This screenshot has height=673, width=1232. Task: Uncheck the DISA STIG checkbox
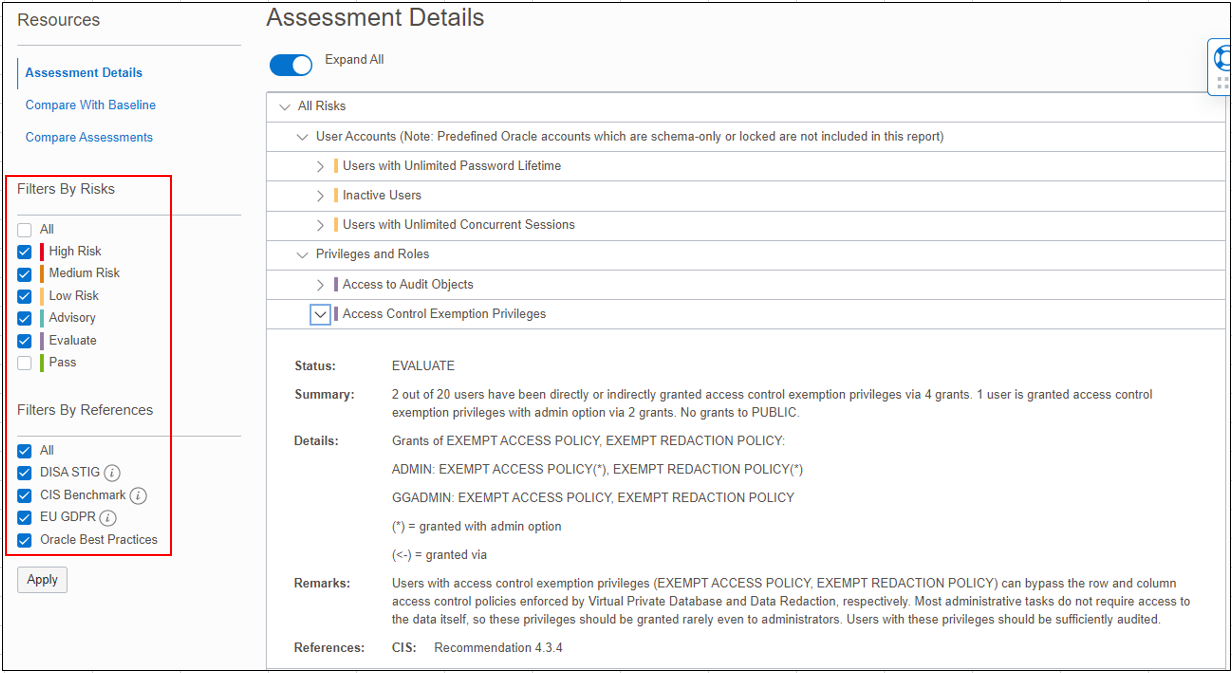tap(25, 473)
